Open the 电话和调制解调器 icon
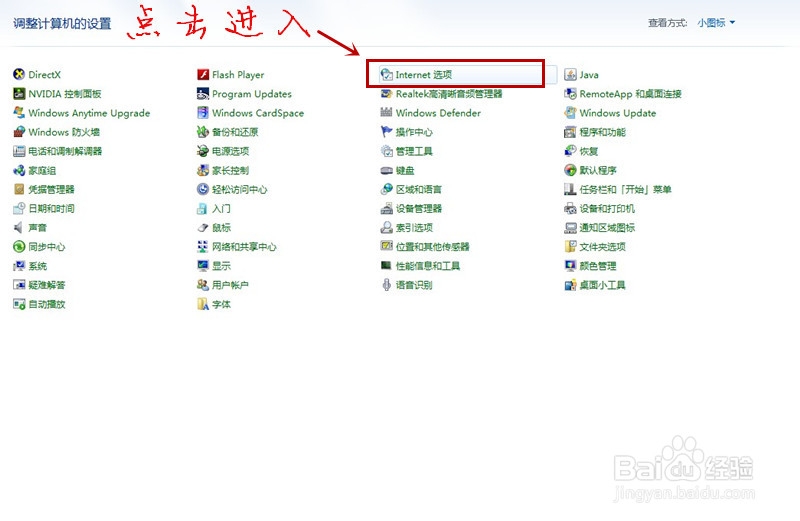The height and width of the screenshot is (521, 800). click(x=19, y=151)
